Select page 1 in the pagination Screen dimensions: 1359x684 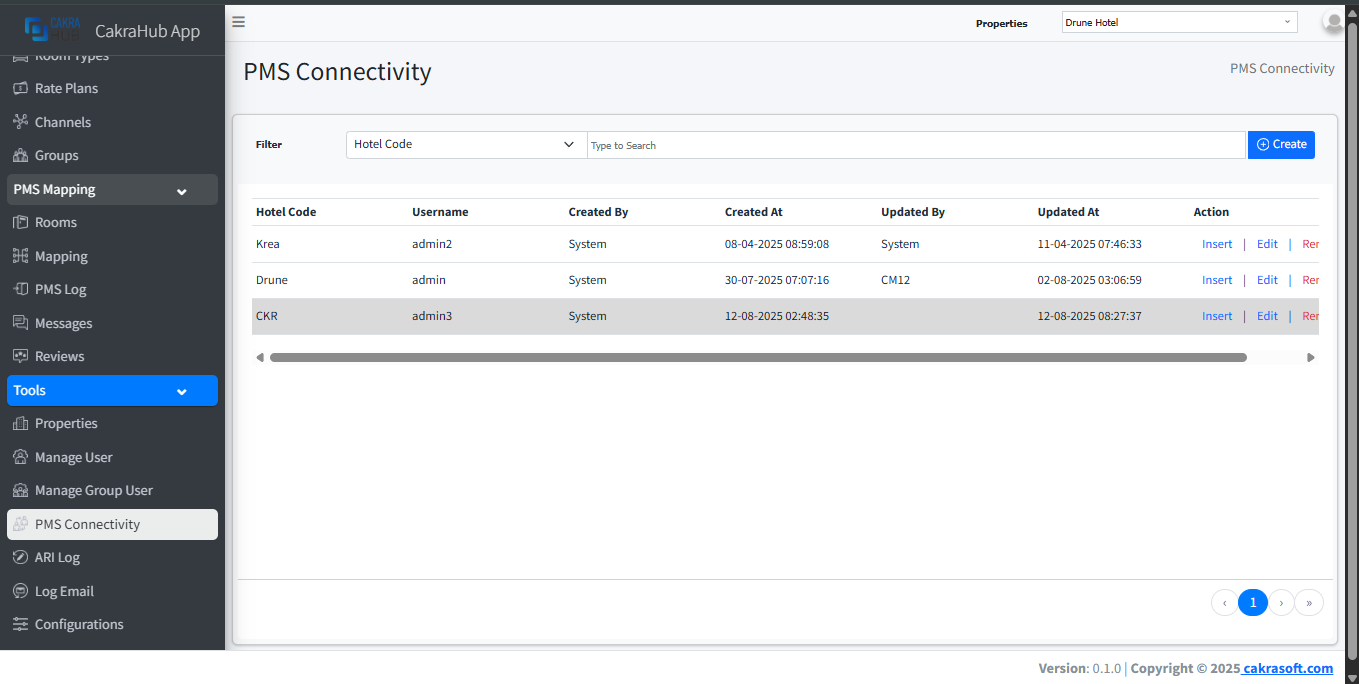coord(1253,602)
